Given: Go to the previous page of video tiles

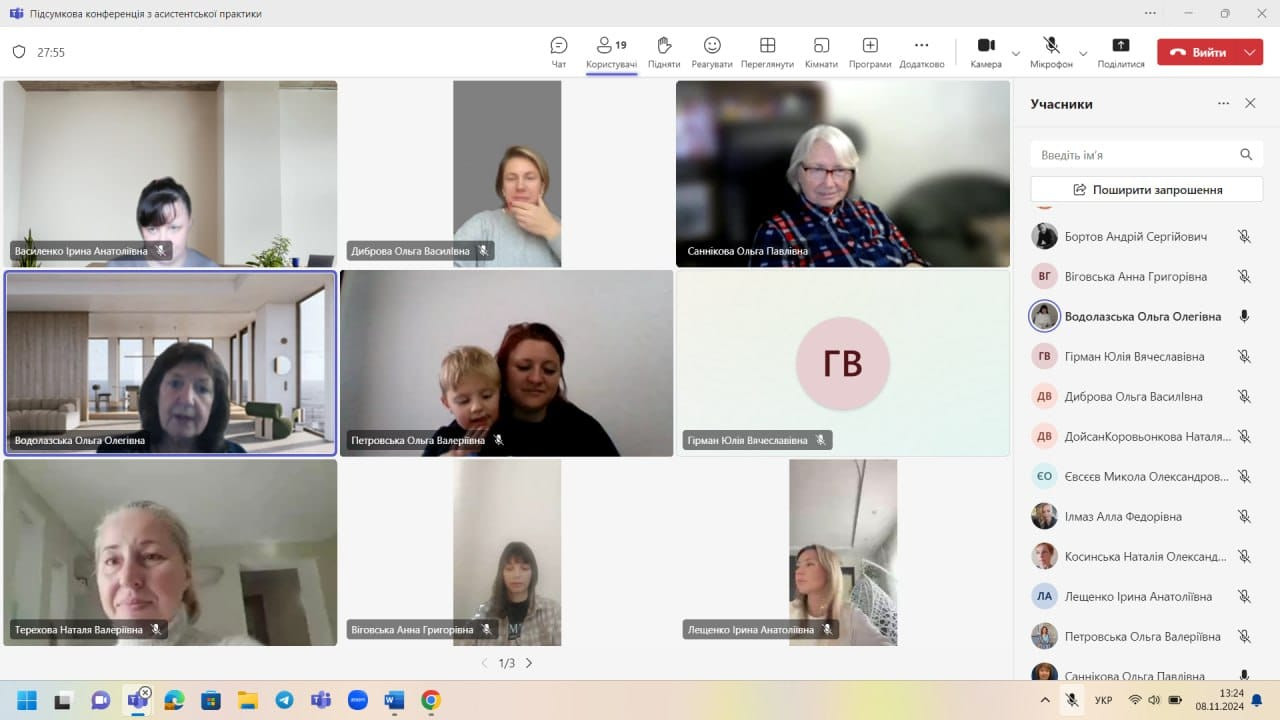Looking at the screenshot, I should coord(485,663).
